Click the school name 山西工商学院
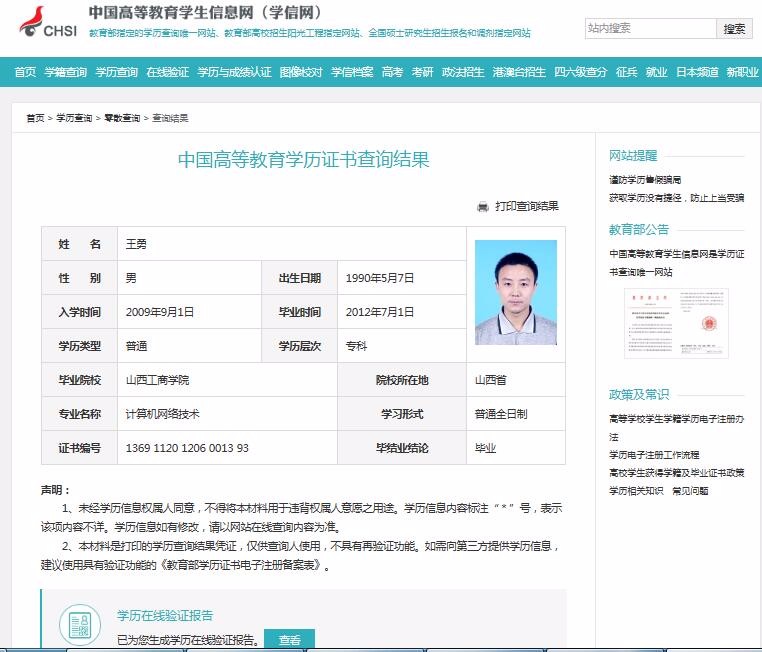 (x=157, y=380)
